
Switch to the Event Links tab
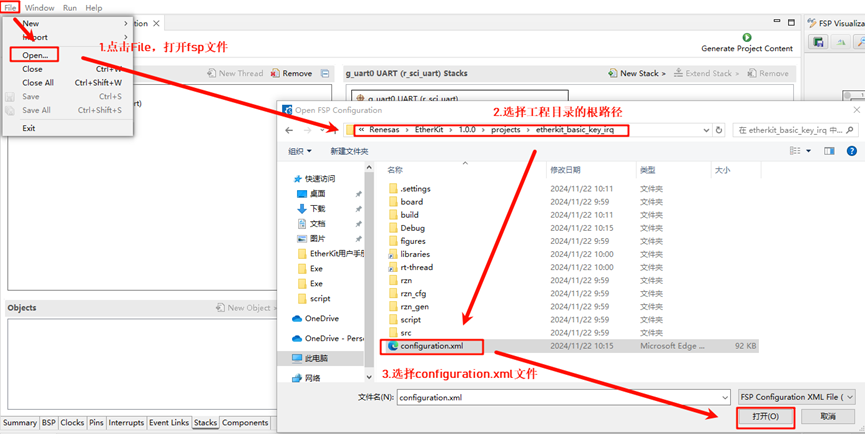[169, 422]
